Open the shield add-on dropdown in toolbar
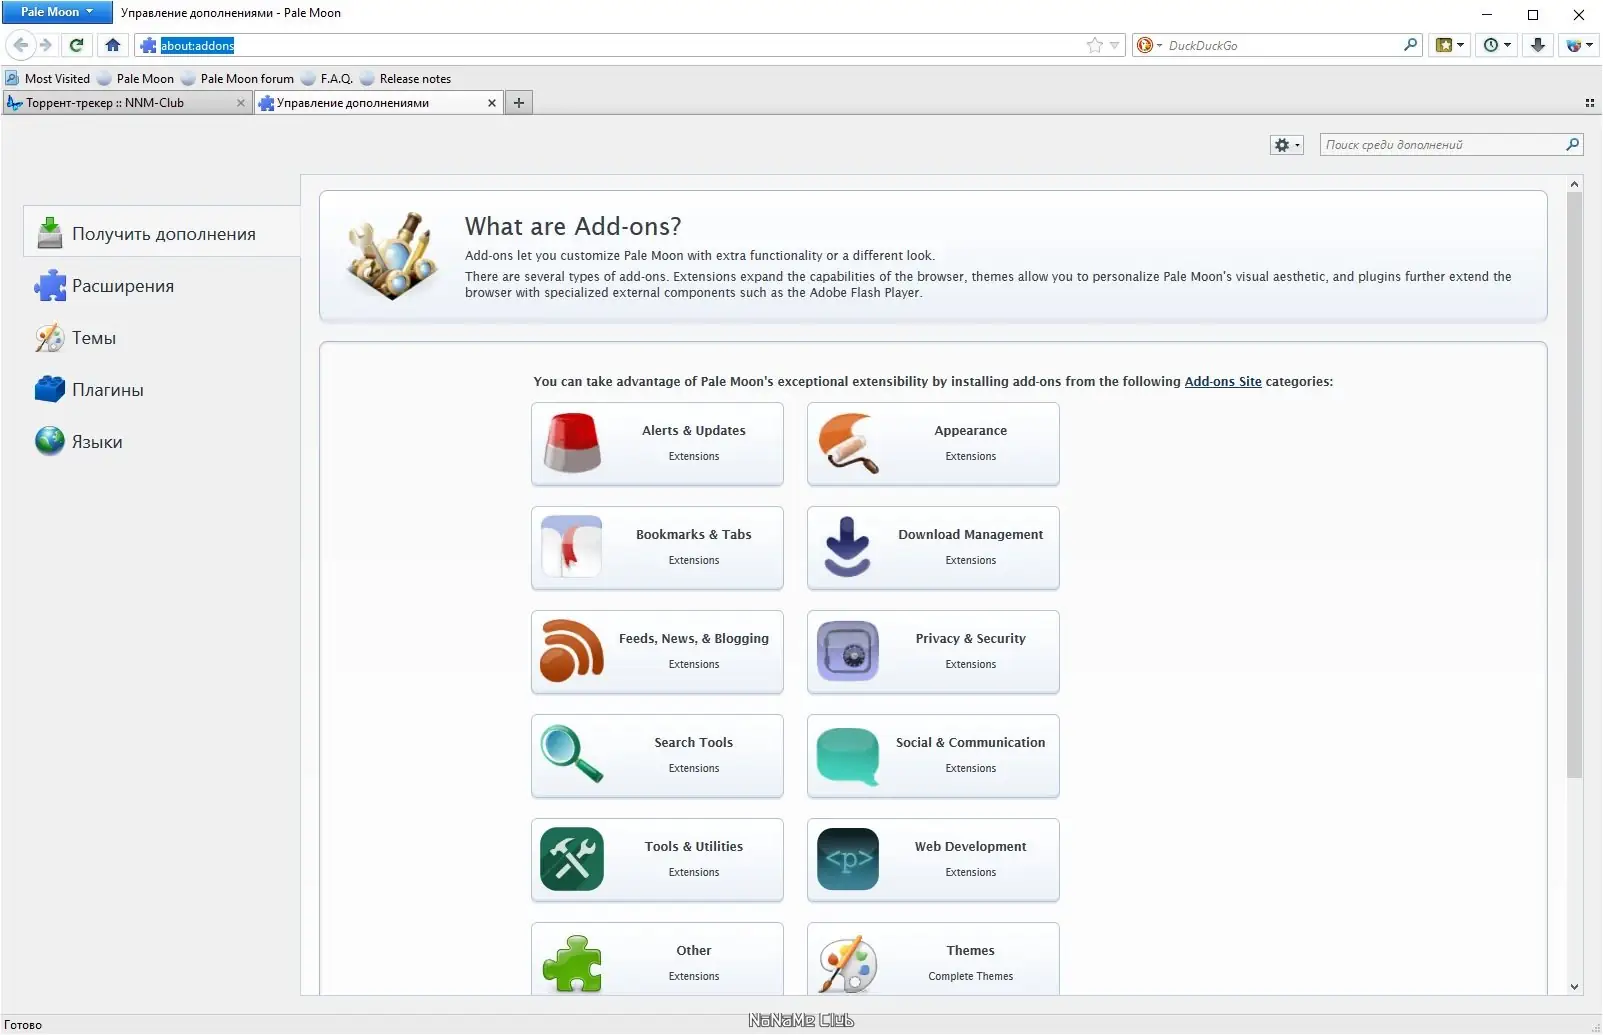This screenshot has width=1603, height=1035. [x=1578, y=45]
